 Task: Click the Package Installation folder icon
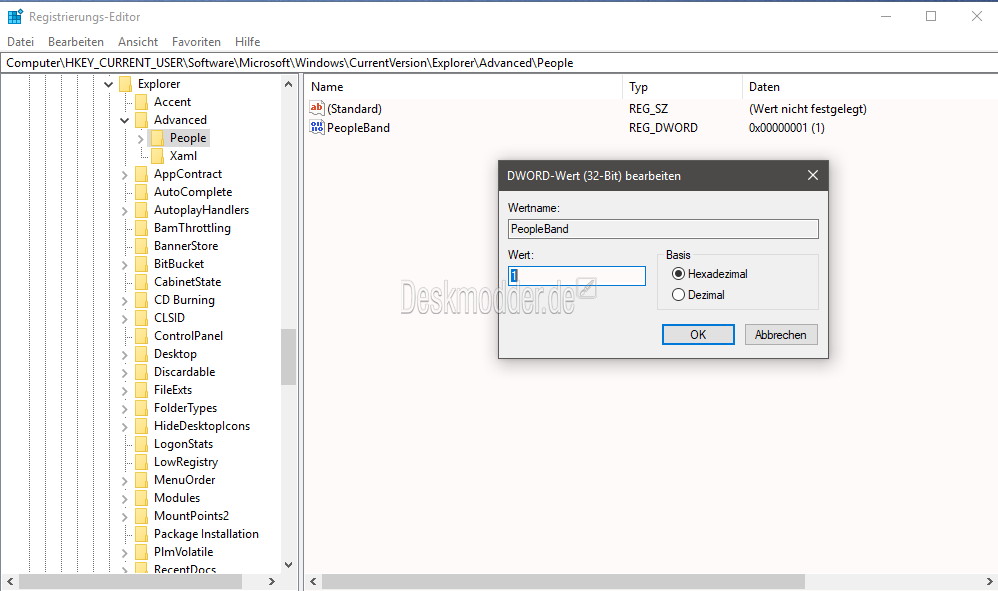coord(141,534)
